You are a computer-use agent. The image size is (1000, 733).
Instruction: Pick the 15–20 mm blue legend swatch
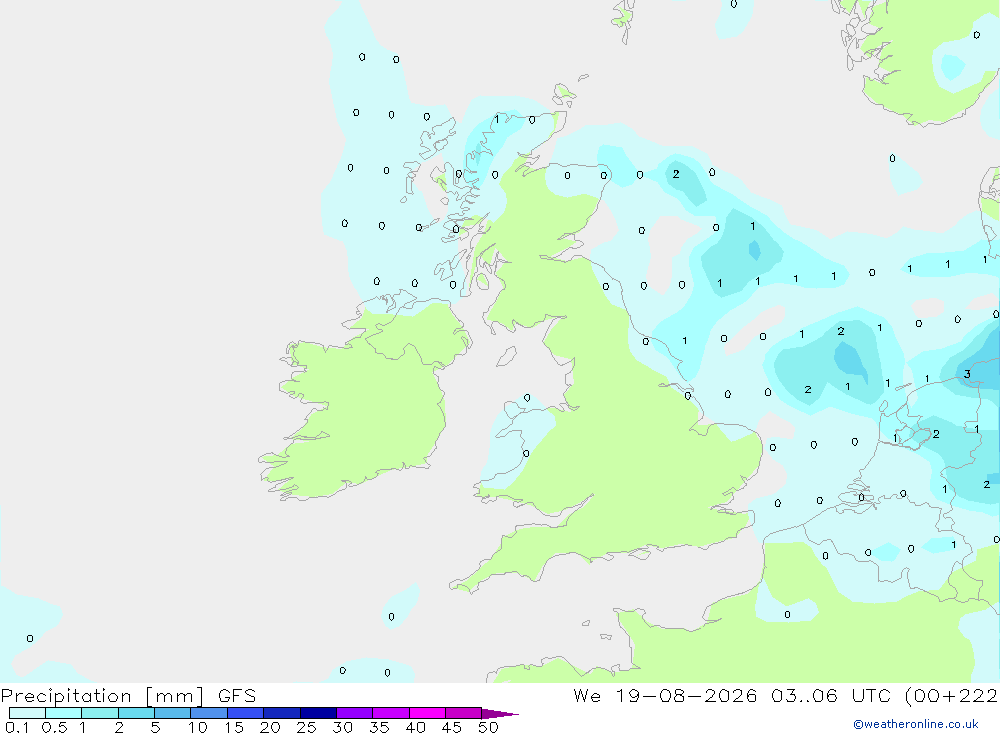[x=246, y=713]
